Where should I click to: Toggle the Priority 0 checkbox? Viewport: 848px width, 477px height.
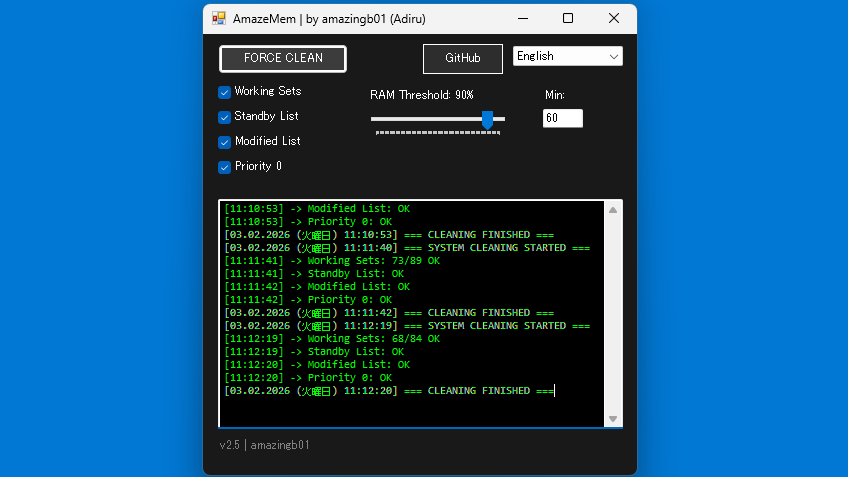[225, 167]
